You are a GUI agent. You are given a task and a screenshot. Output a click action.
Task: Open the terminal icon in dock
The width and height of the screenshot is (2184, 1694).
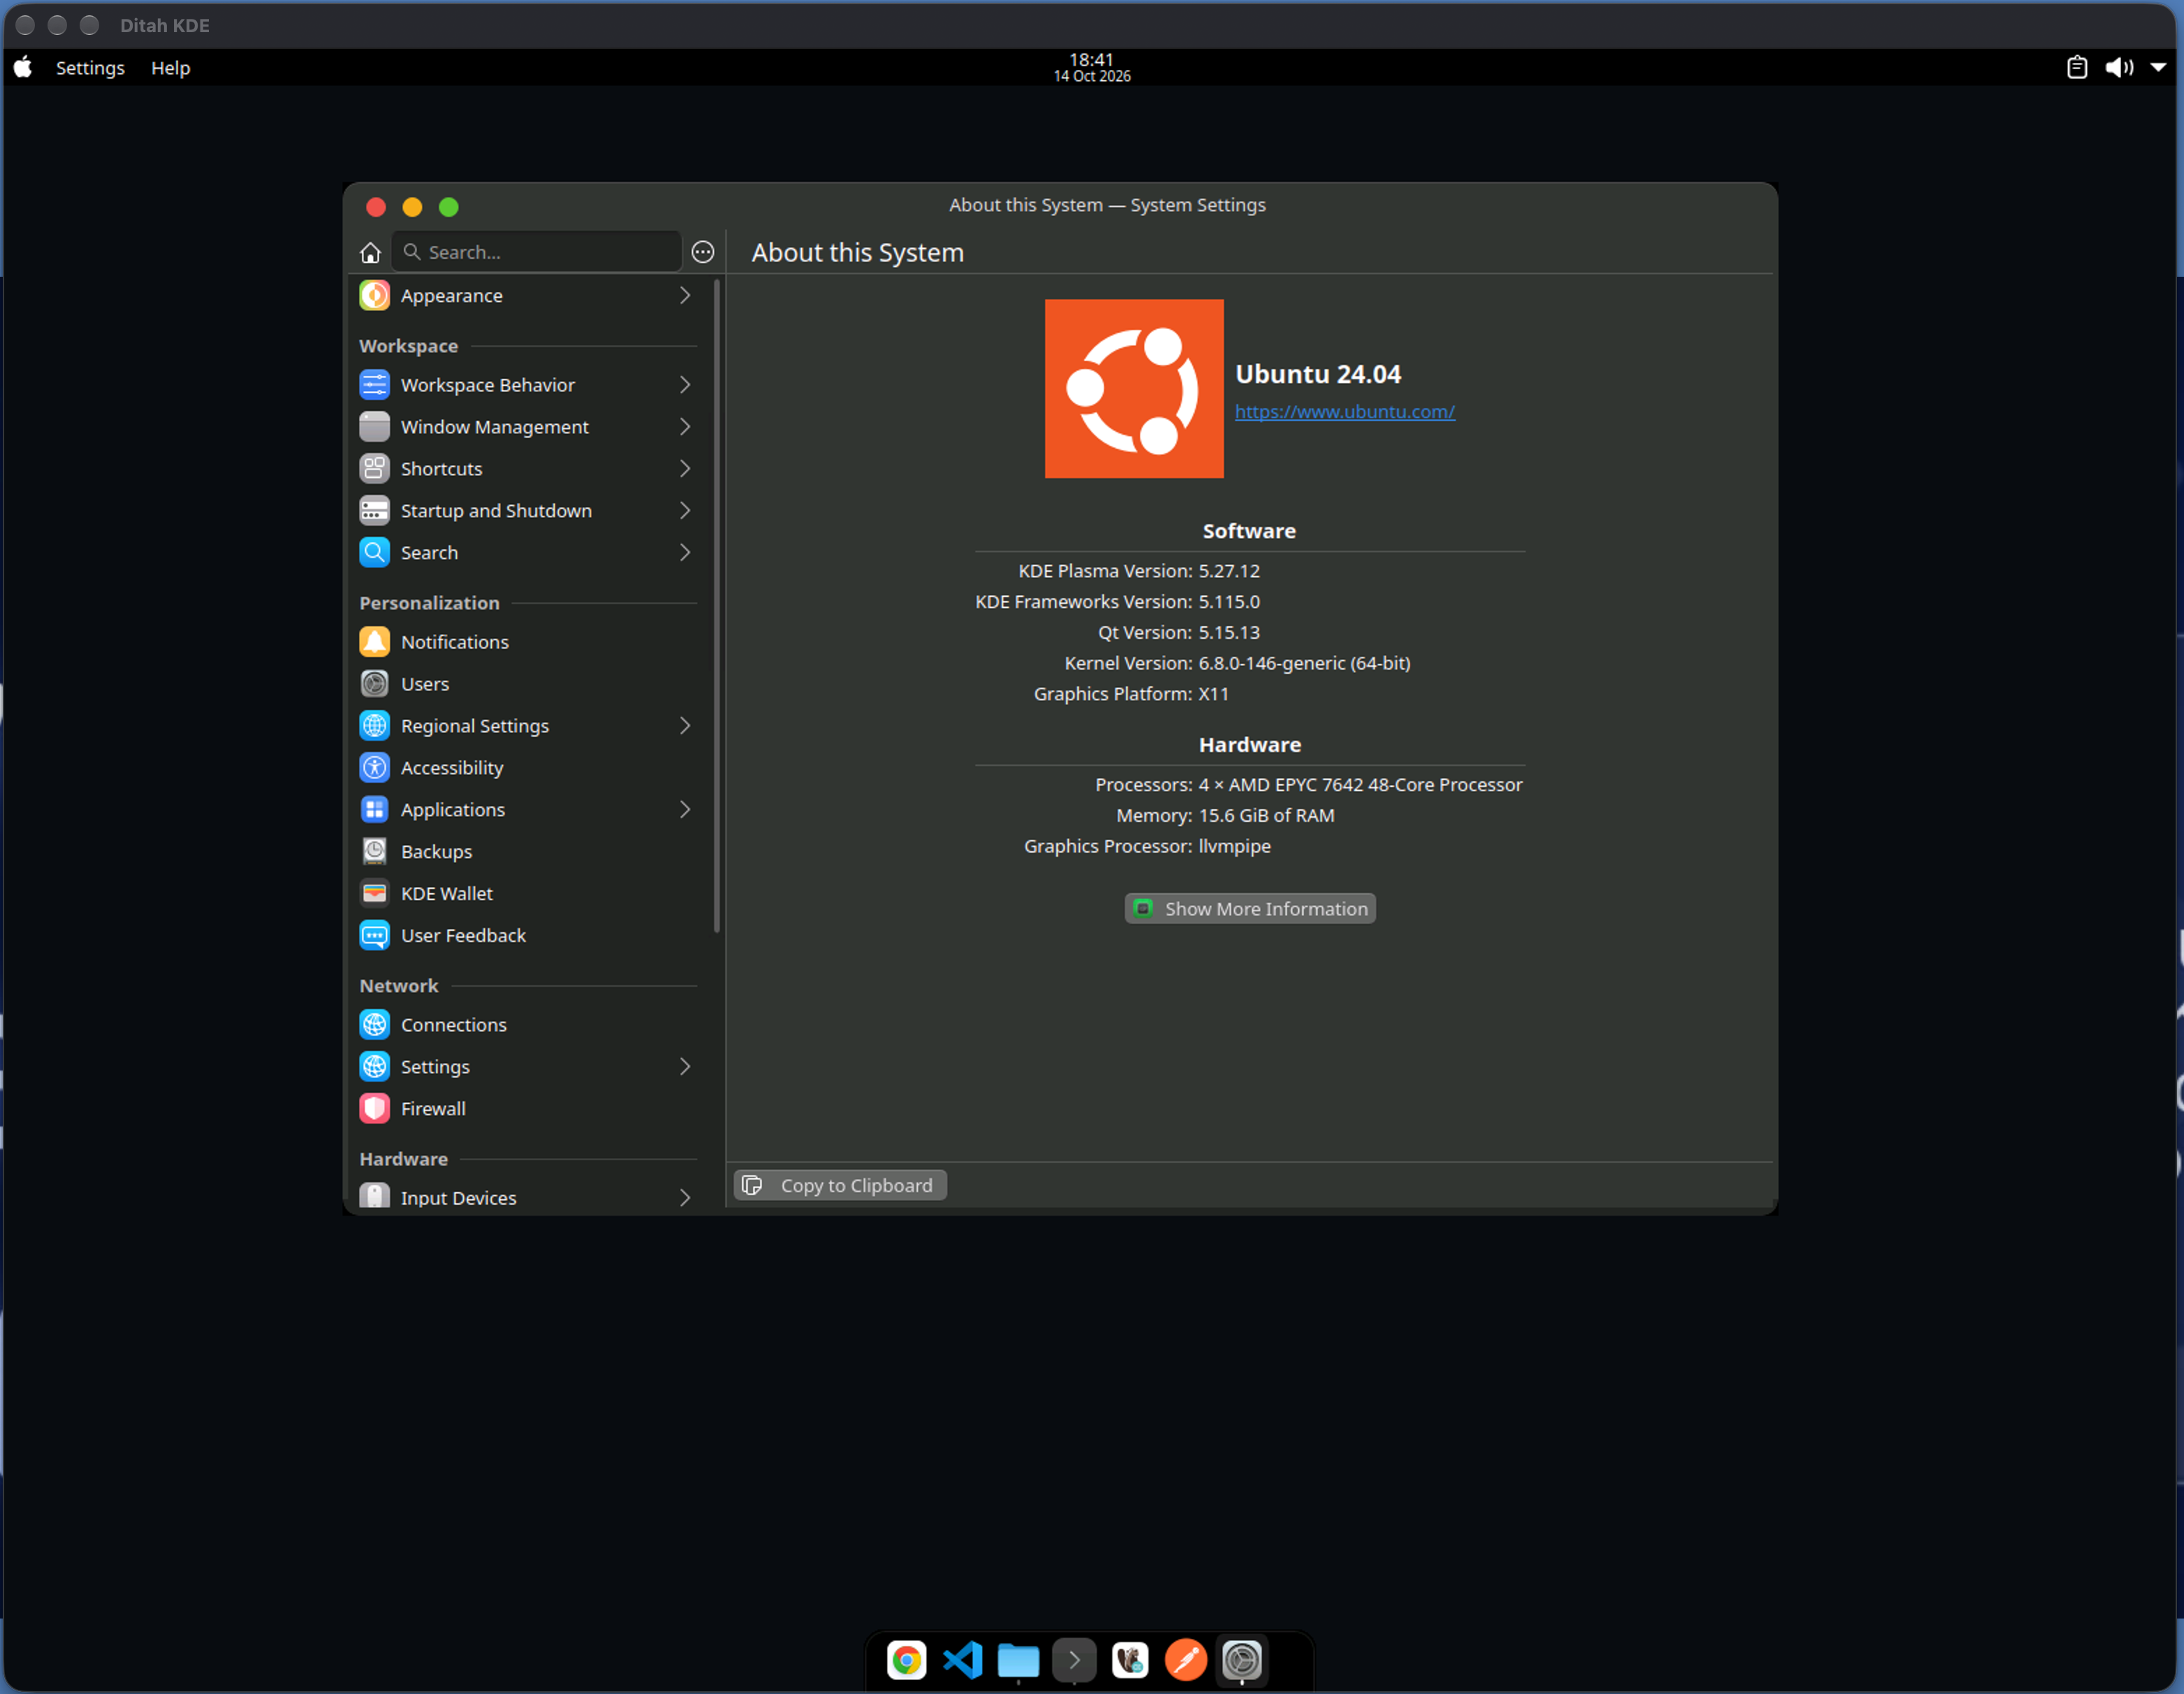(1074, 1661)
